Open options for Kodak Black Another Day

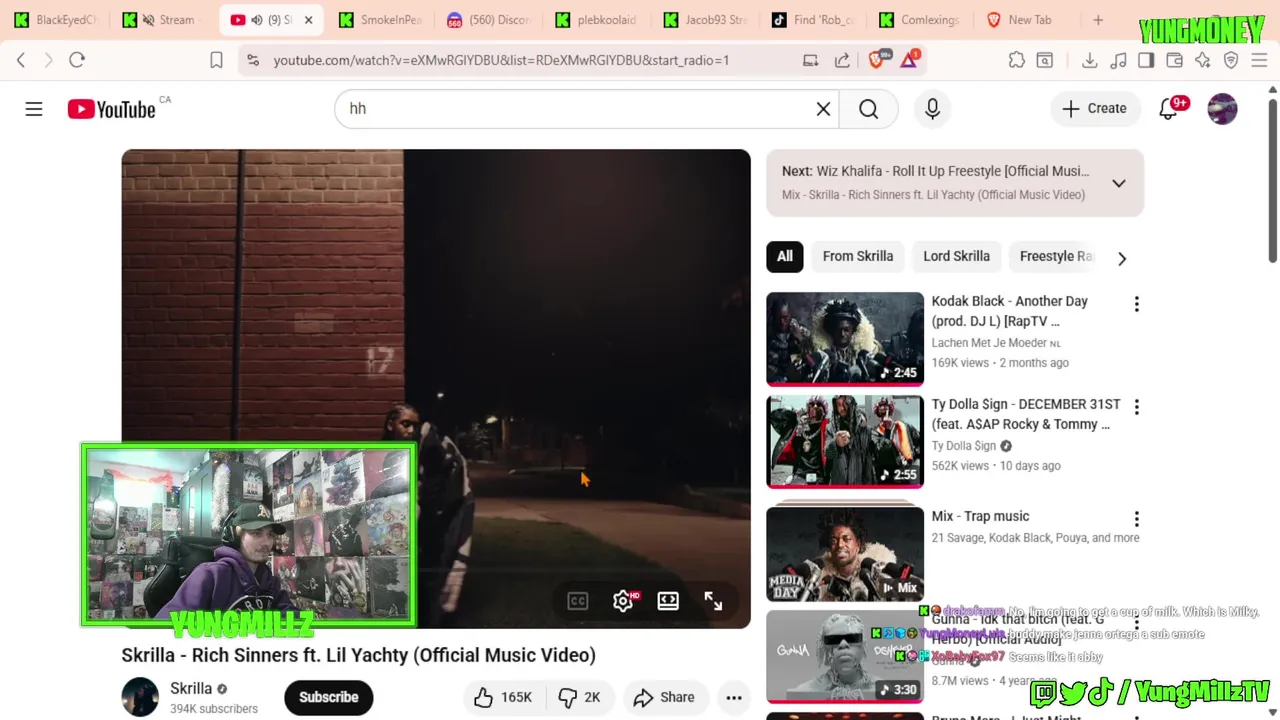[1136, 304]
